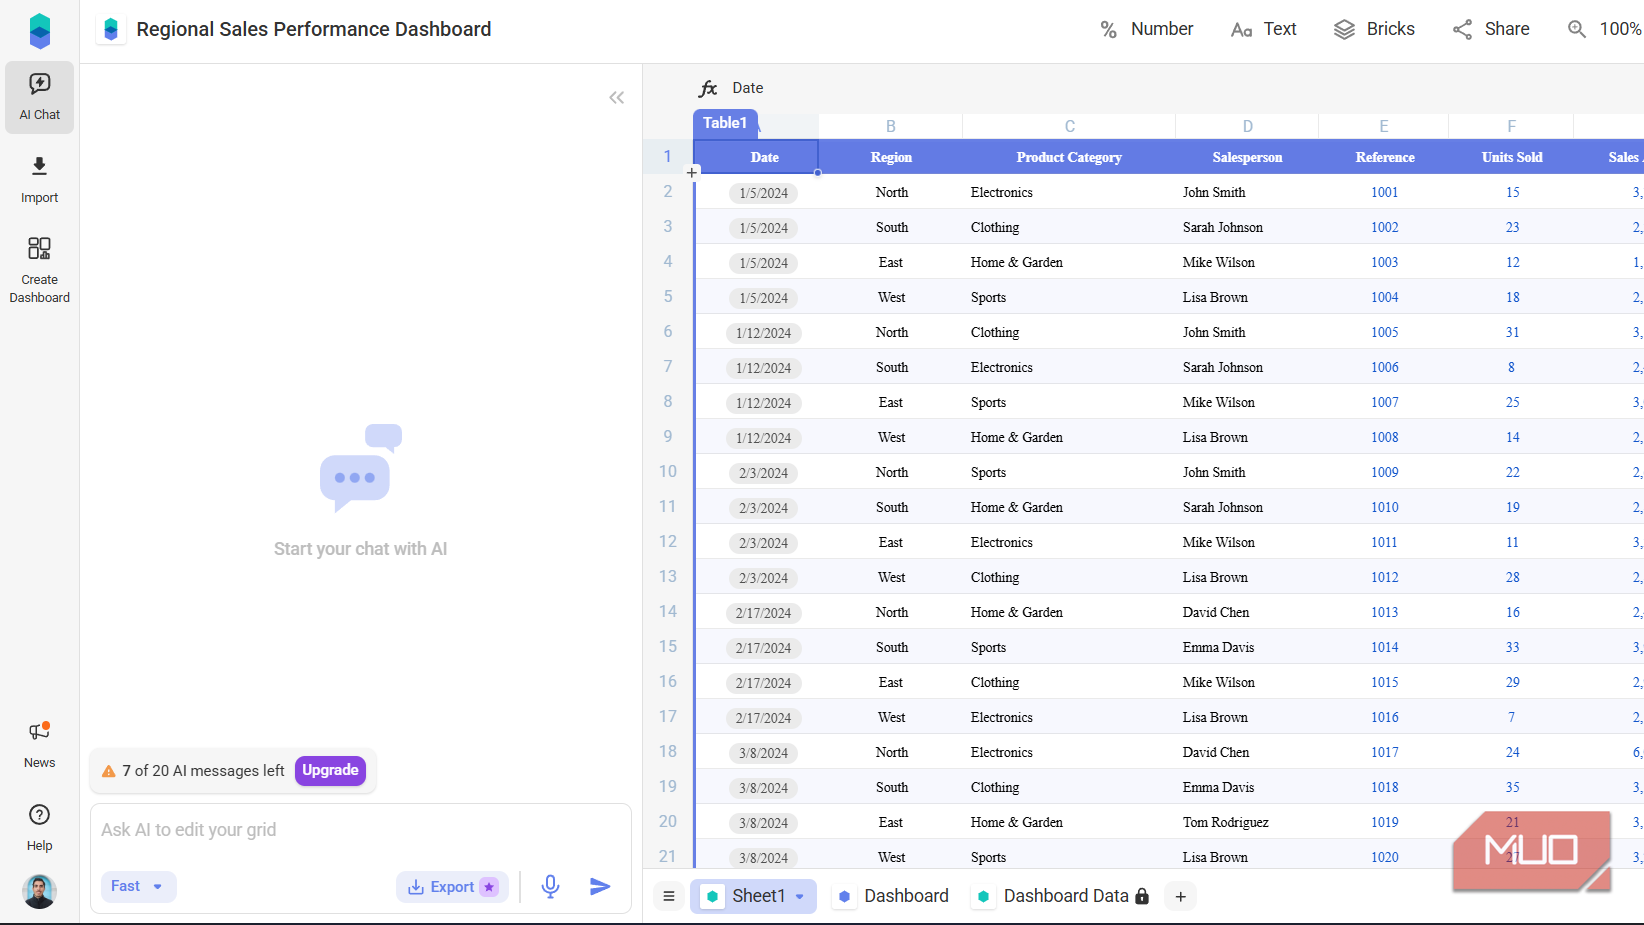Screen dimensions: 1644x925
Task: Click the 2/17/2024 date in row 17
Action: 764,718
